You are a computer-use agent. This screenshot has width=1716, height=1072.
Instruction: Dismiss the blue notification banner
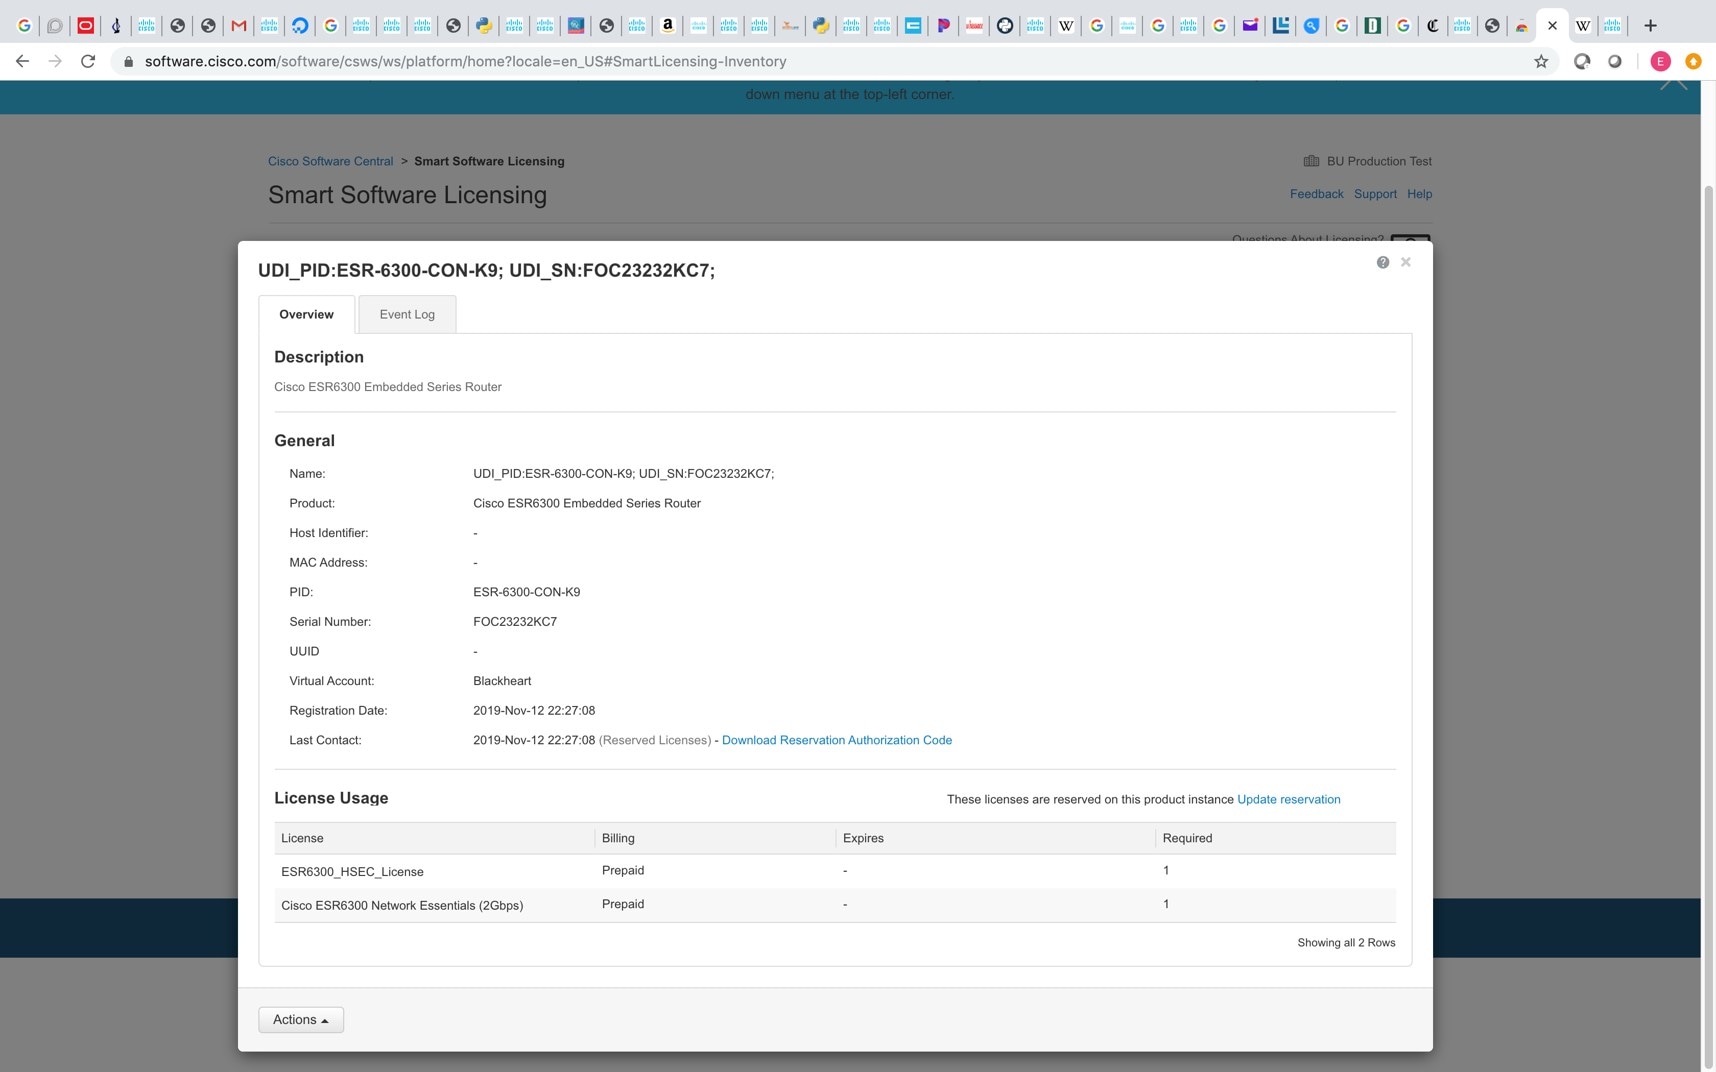pyautogui.click(x=1674, y=85)
